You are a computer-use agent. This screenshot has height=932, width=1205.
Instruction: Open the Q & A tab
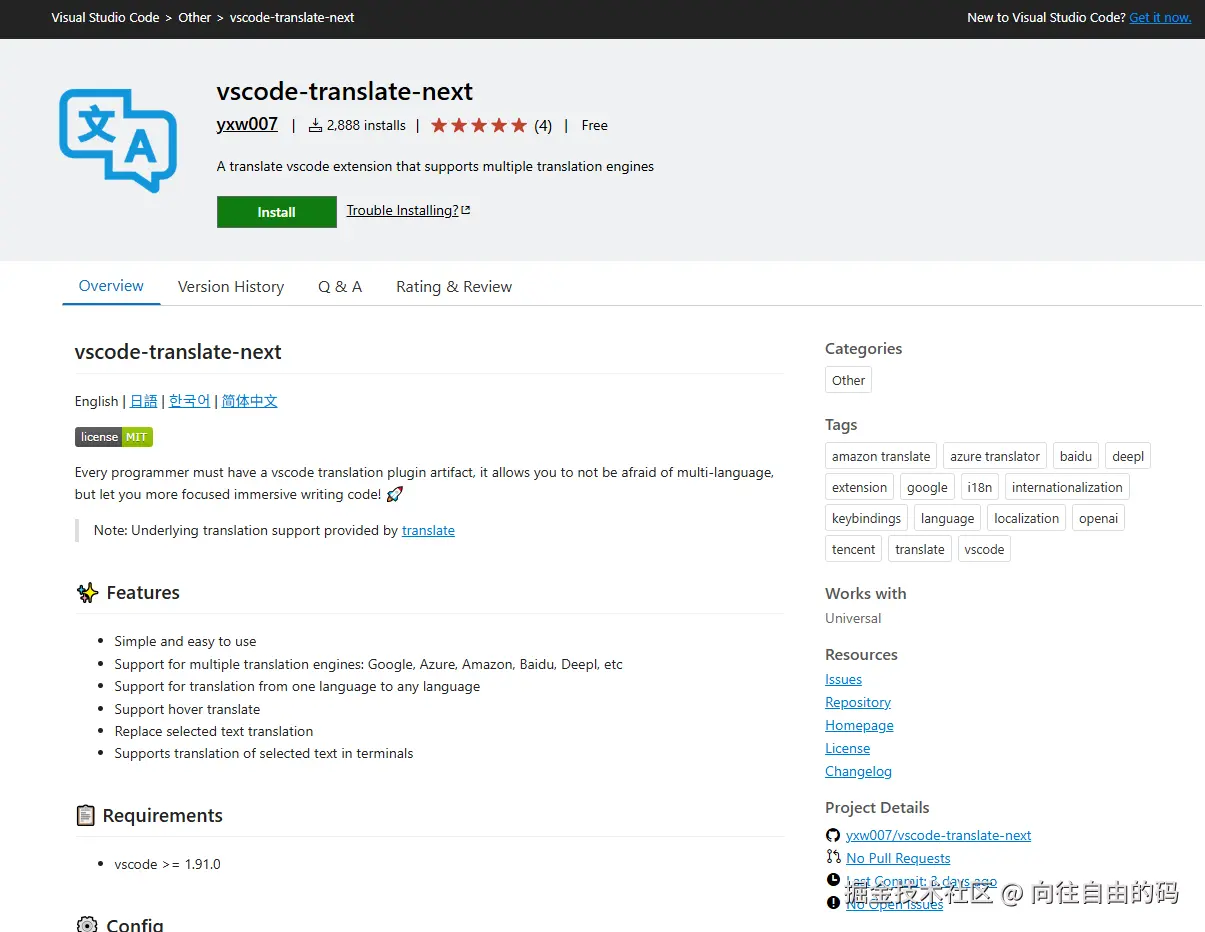point(340,287)
